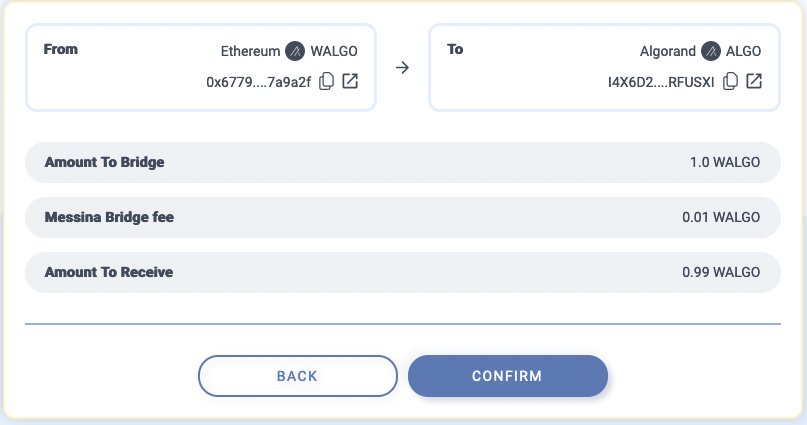Click the Ethereum network label
The image size is (807, 425).
click(250, 51)
